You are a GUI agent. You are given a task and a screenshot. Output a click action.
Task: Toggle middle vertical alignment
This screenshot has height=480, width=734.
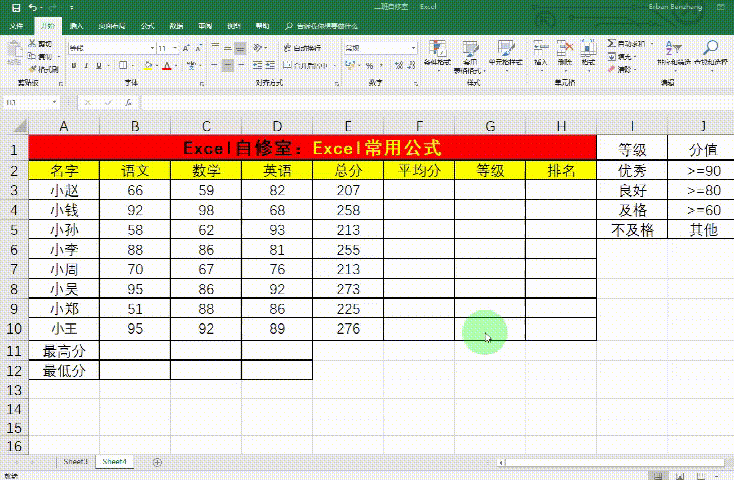point(228,47)
